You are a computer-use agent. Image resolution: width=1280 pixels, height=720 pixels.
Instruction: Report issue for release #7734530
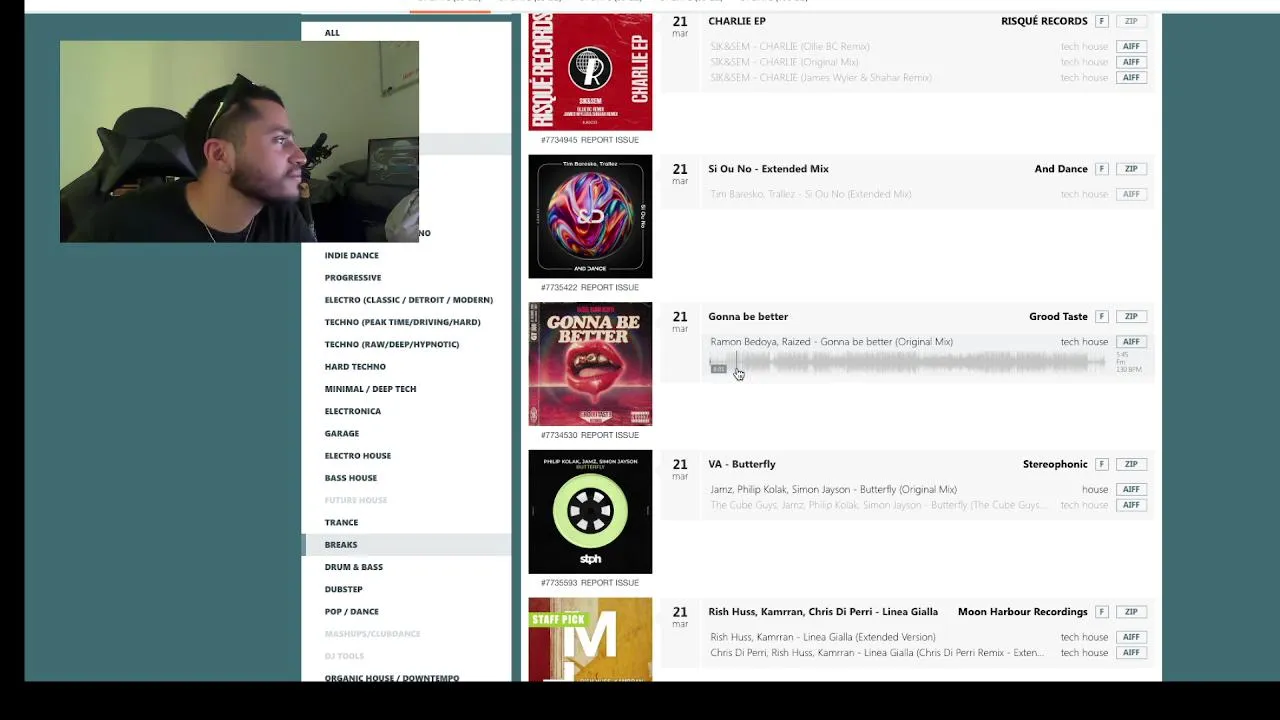(609, 435)
